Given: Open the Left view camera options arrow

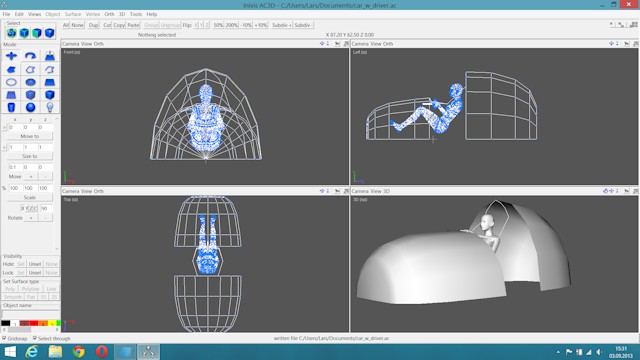Looking at the screenshot, I should point(617,43).
